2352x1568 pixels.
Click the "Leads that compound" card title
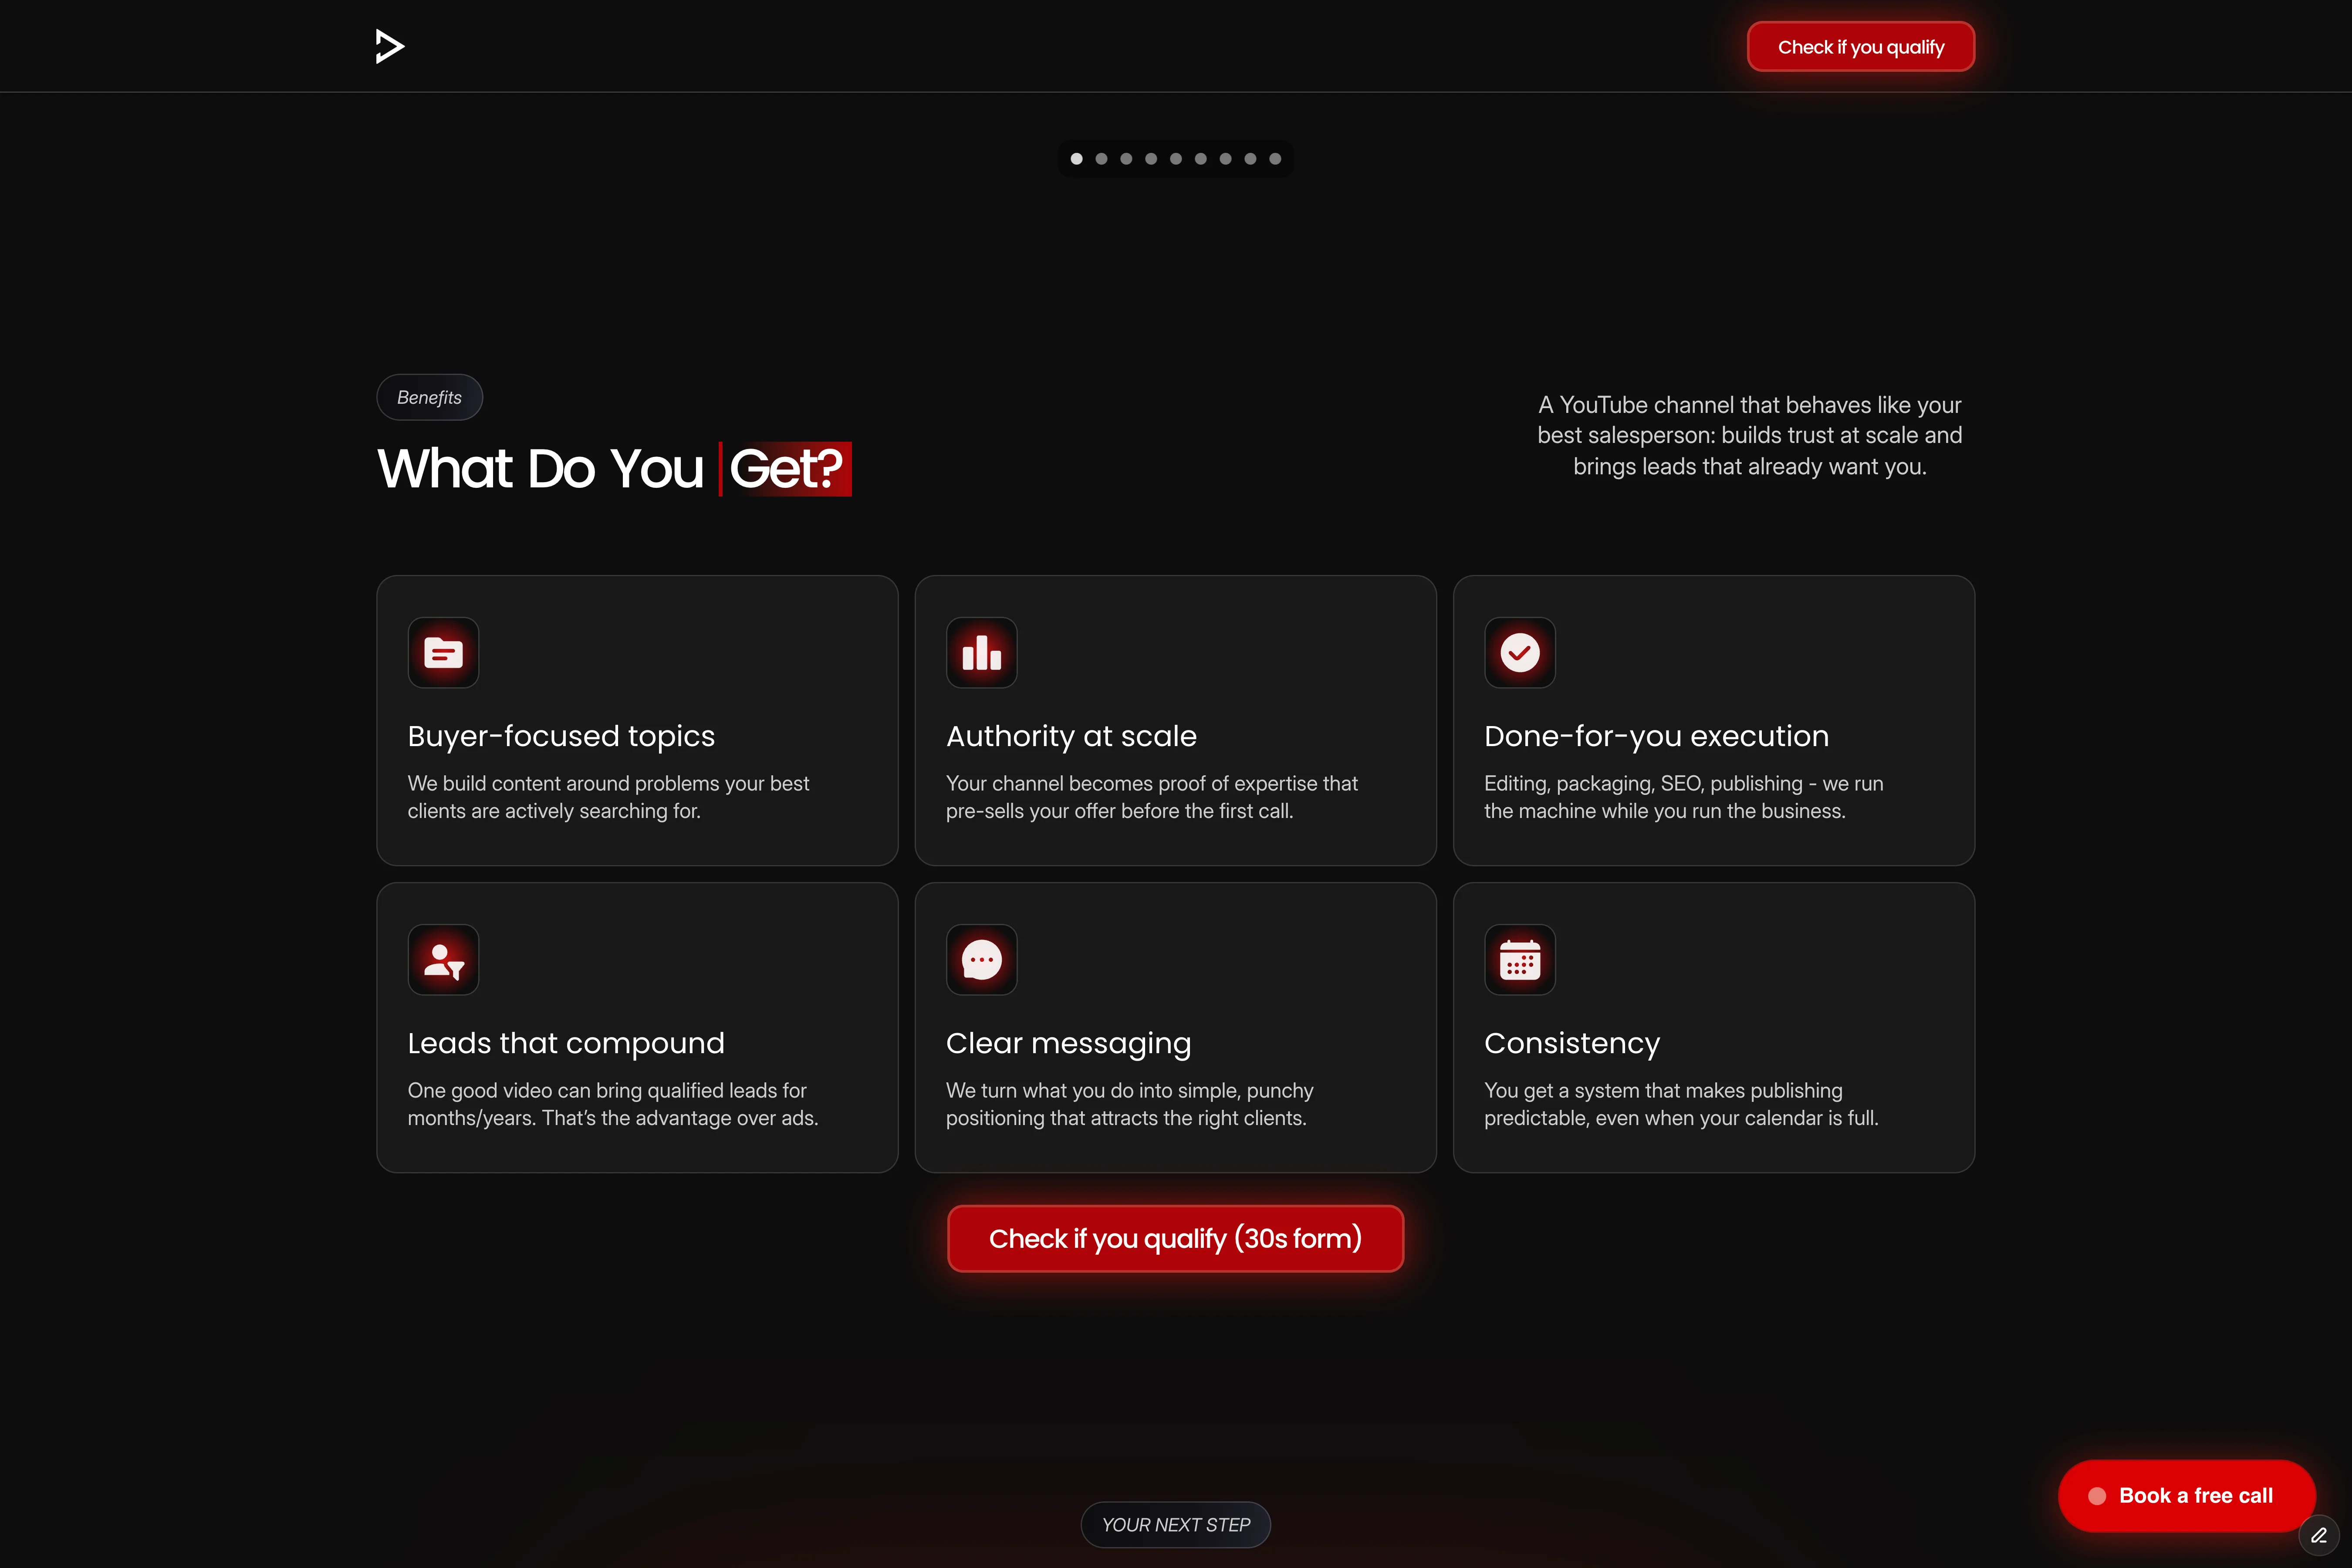tap(566, 1043)
